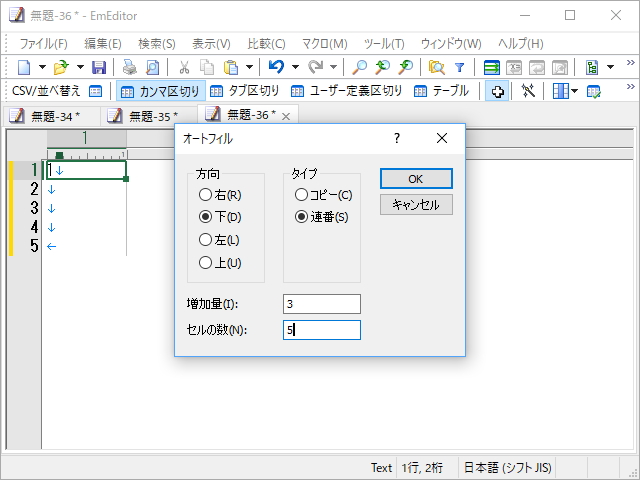Image resolution: width=640 pixels, height=480 pixels.
Task: Expand the Open file dropdown arrow
Action: pos(80,67)
